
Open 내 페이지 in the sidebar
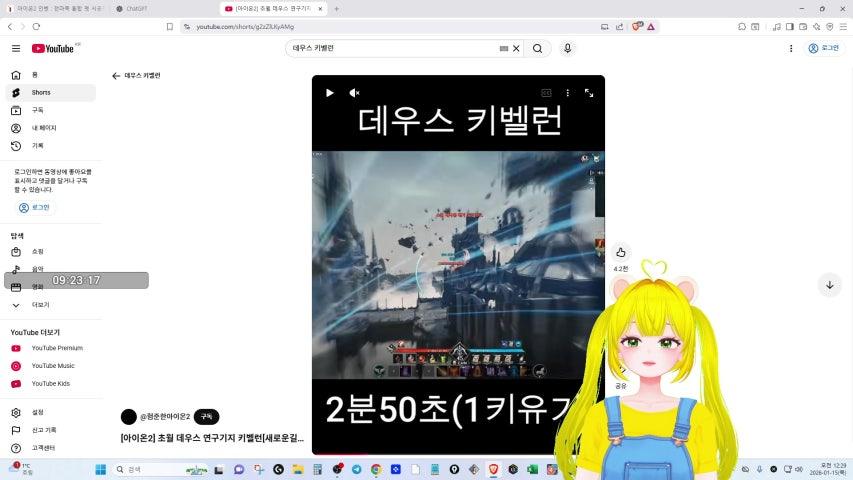[51, 128]
